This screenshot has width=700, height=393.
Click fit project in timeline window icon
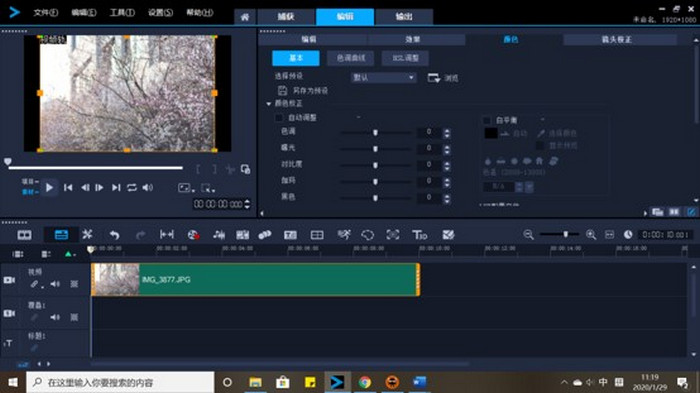click(x=167, y=234)
